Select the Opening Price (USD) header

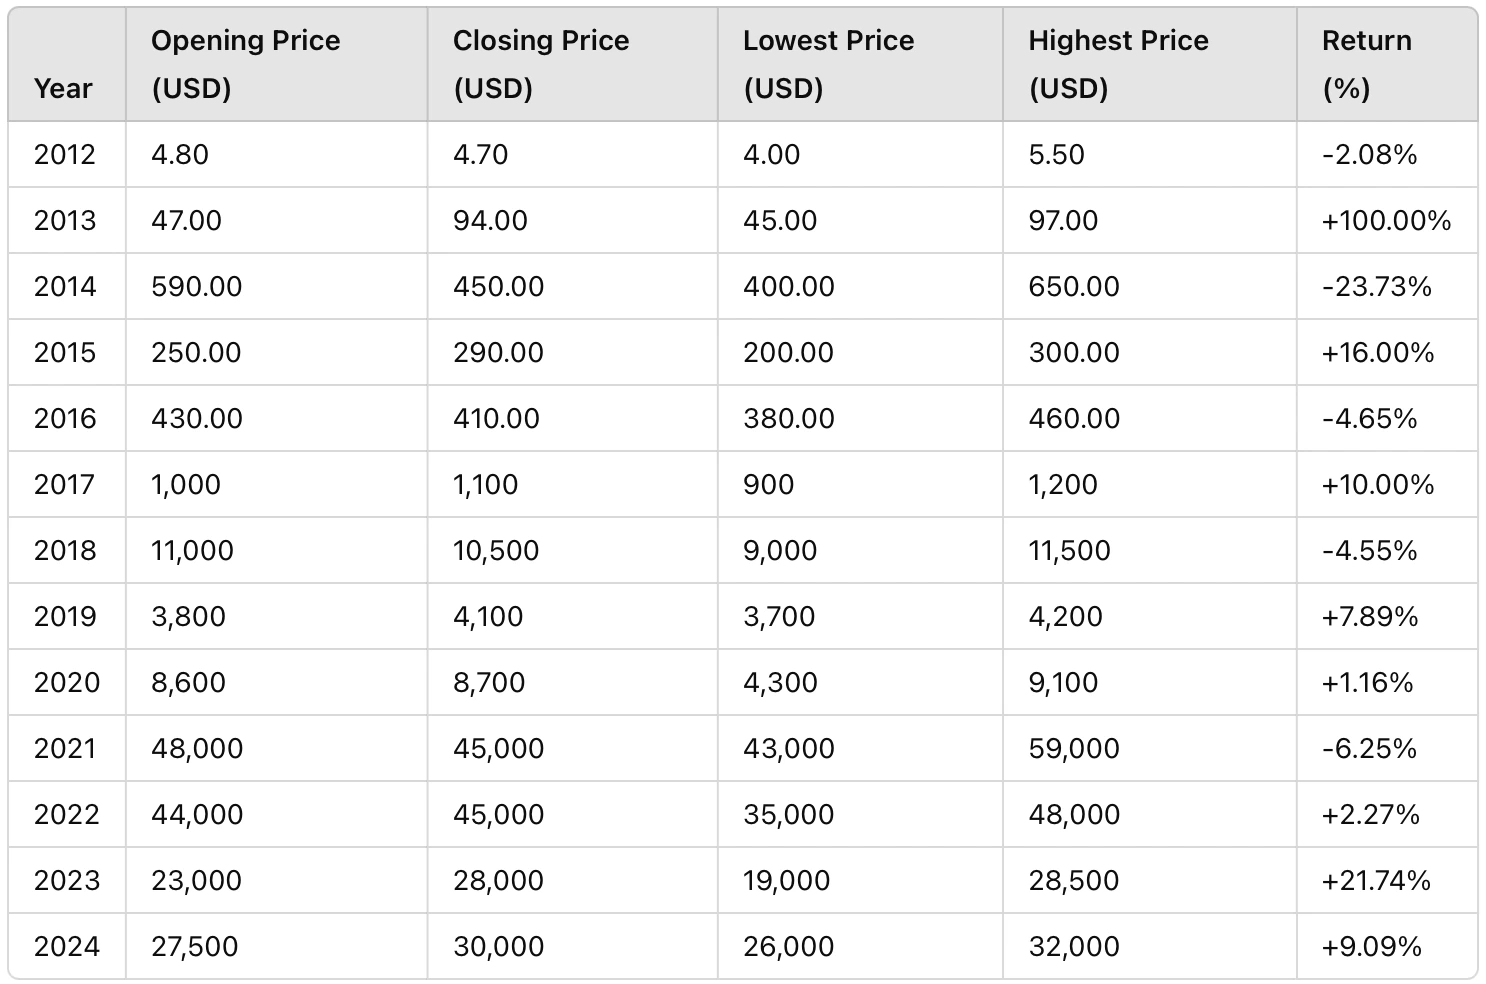point(246,65)
